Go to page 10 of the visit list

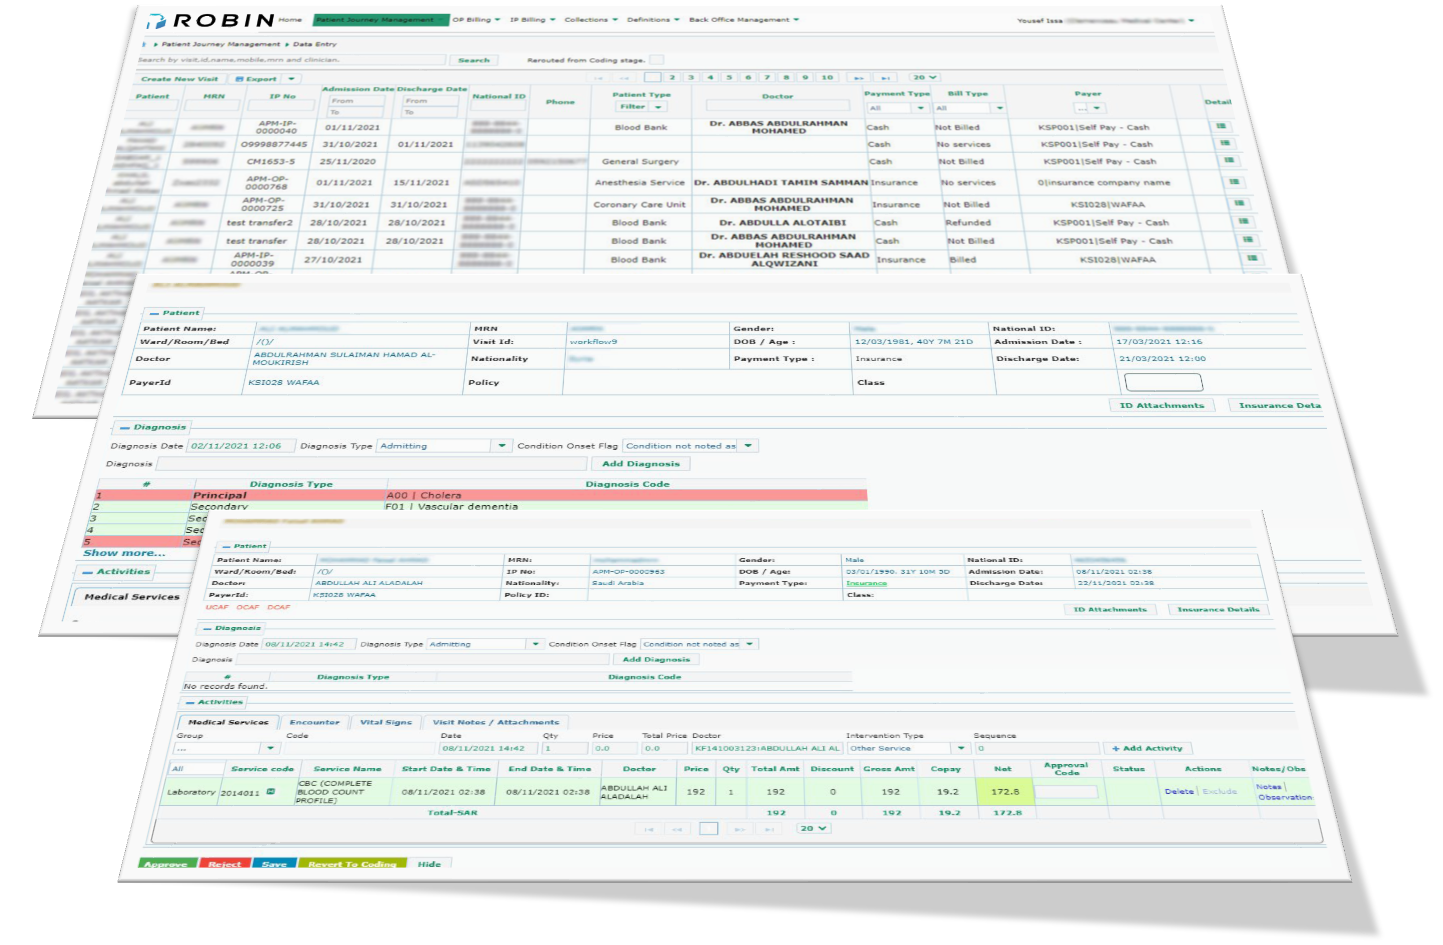point(827,77)
